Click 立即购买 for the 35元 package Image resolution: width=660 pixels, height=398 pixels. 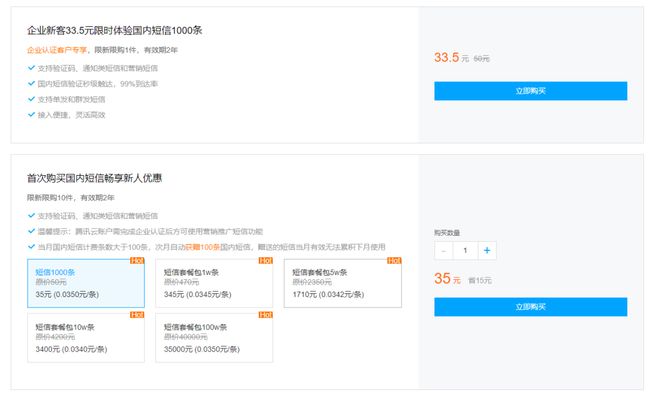[x=530, y=307]
